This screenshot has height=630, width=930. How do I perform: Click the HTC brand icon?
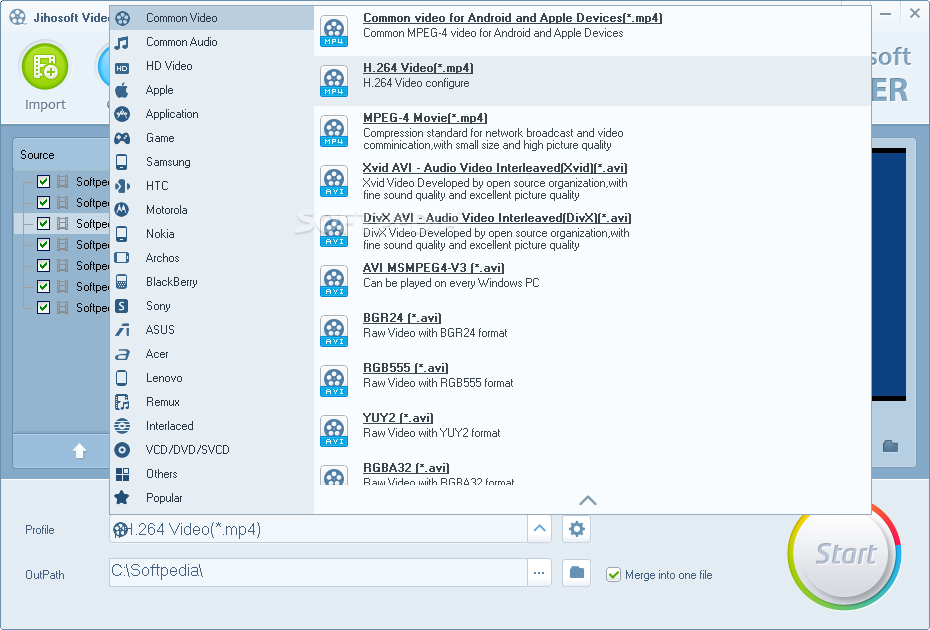[x=122, y=186]
